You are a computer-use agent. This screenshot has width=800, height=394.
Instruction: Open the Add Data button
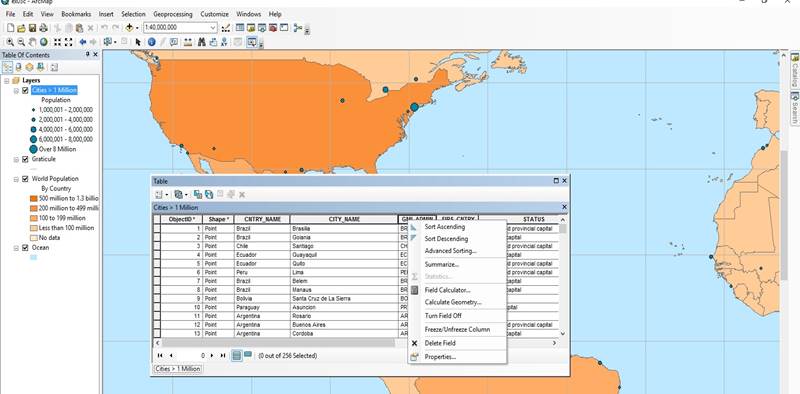coord(130,28)
